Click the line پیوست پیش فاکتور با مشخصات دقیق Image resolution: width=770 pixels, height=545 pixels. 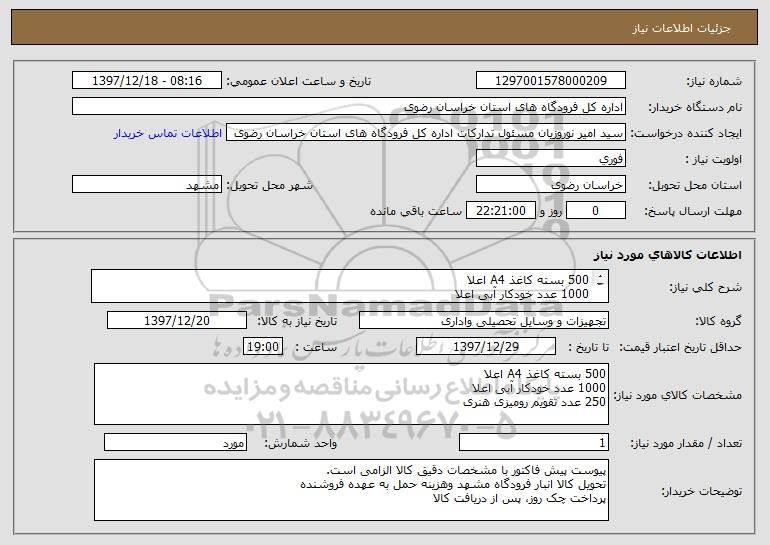coord(466,470)
